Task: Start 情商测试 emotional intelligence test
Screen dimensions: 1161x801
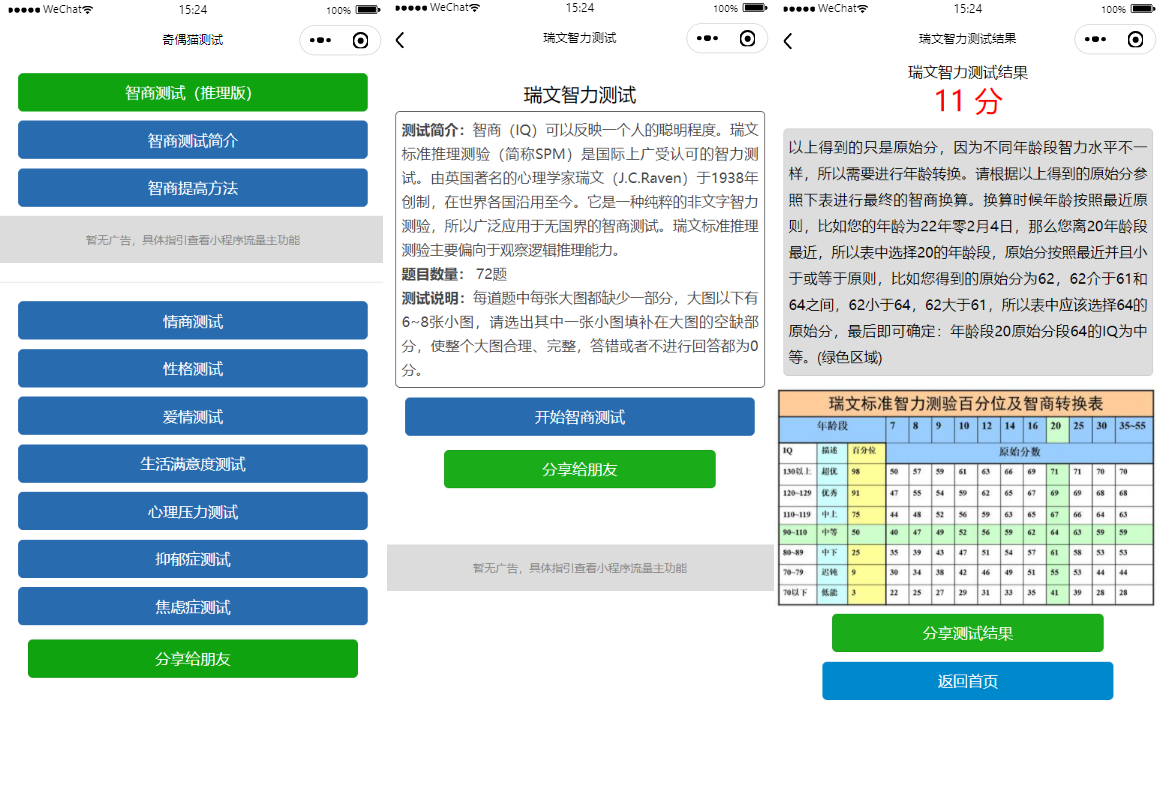Action: (x=192, y=321)
